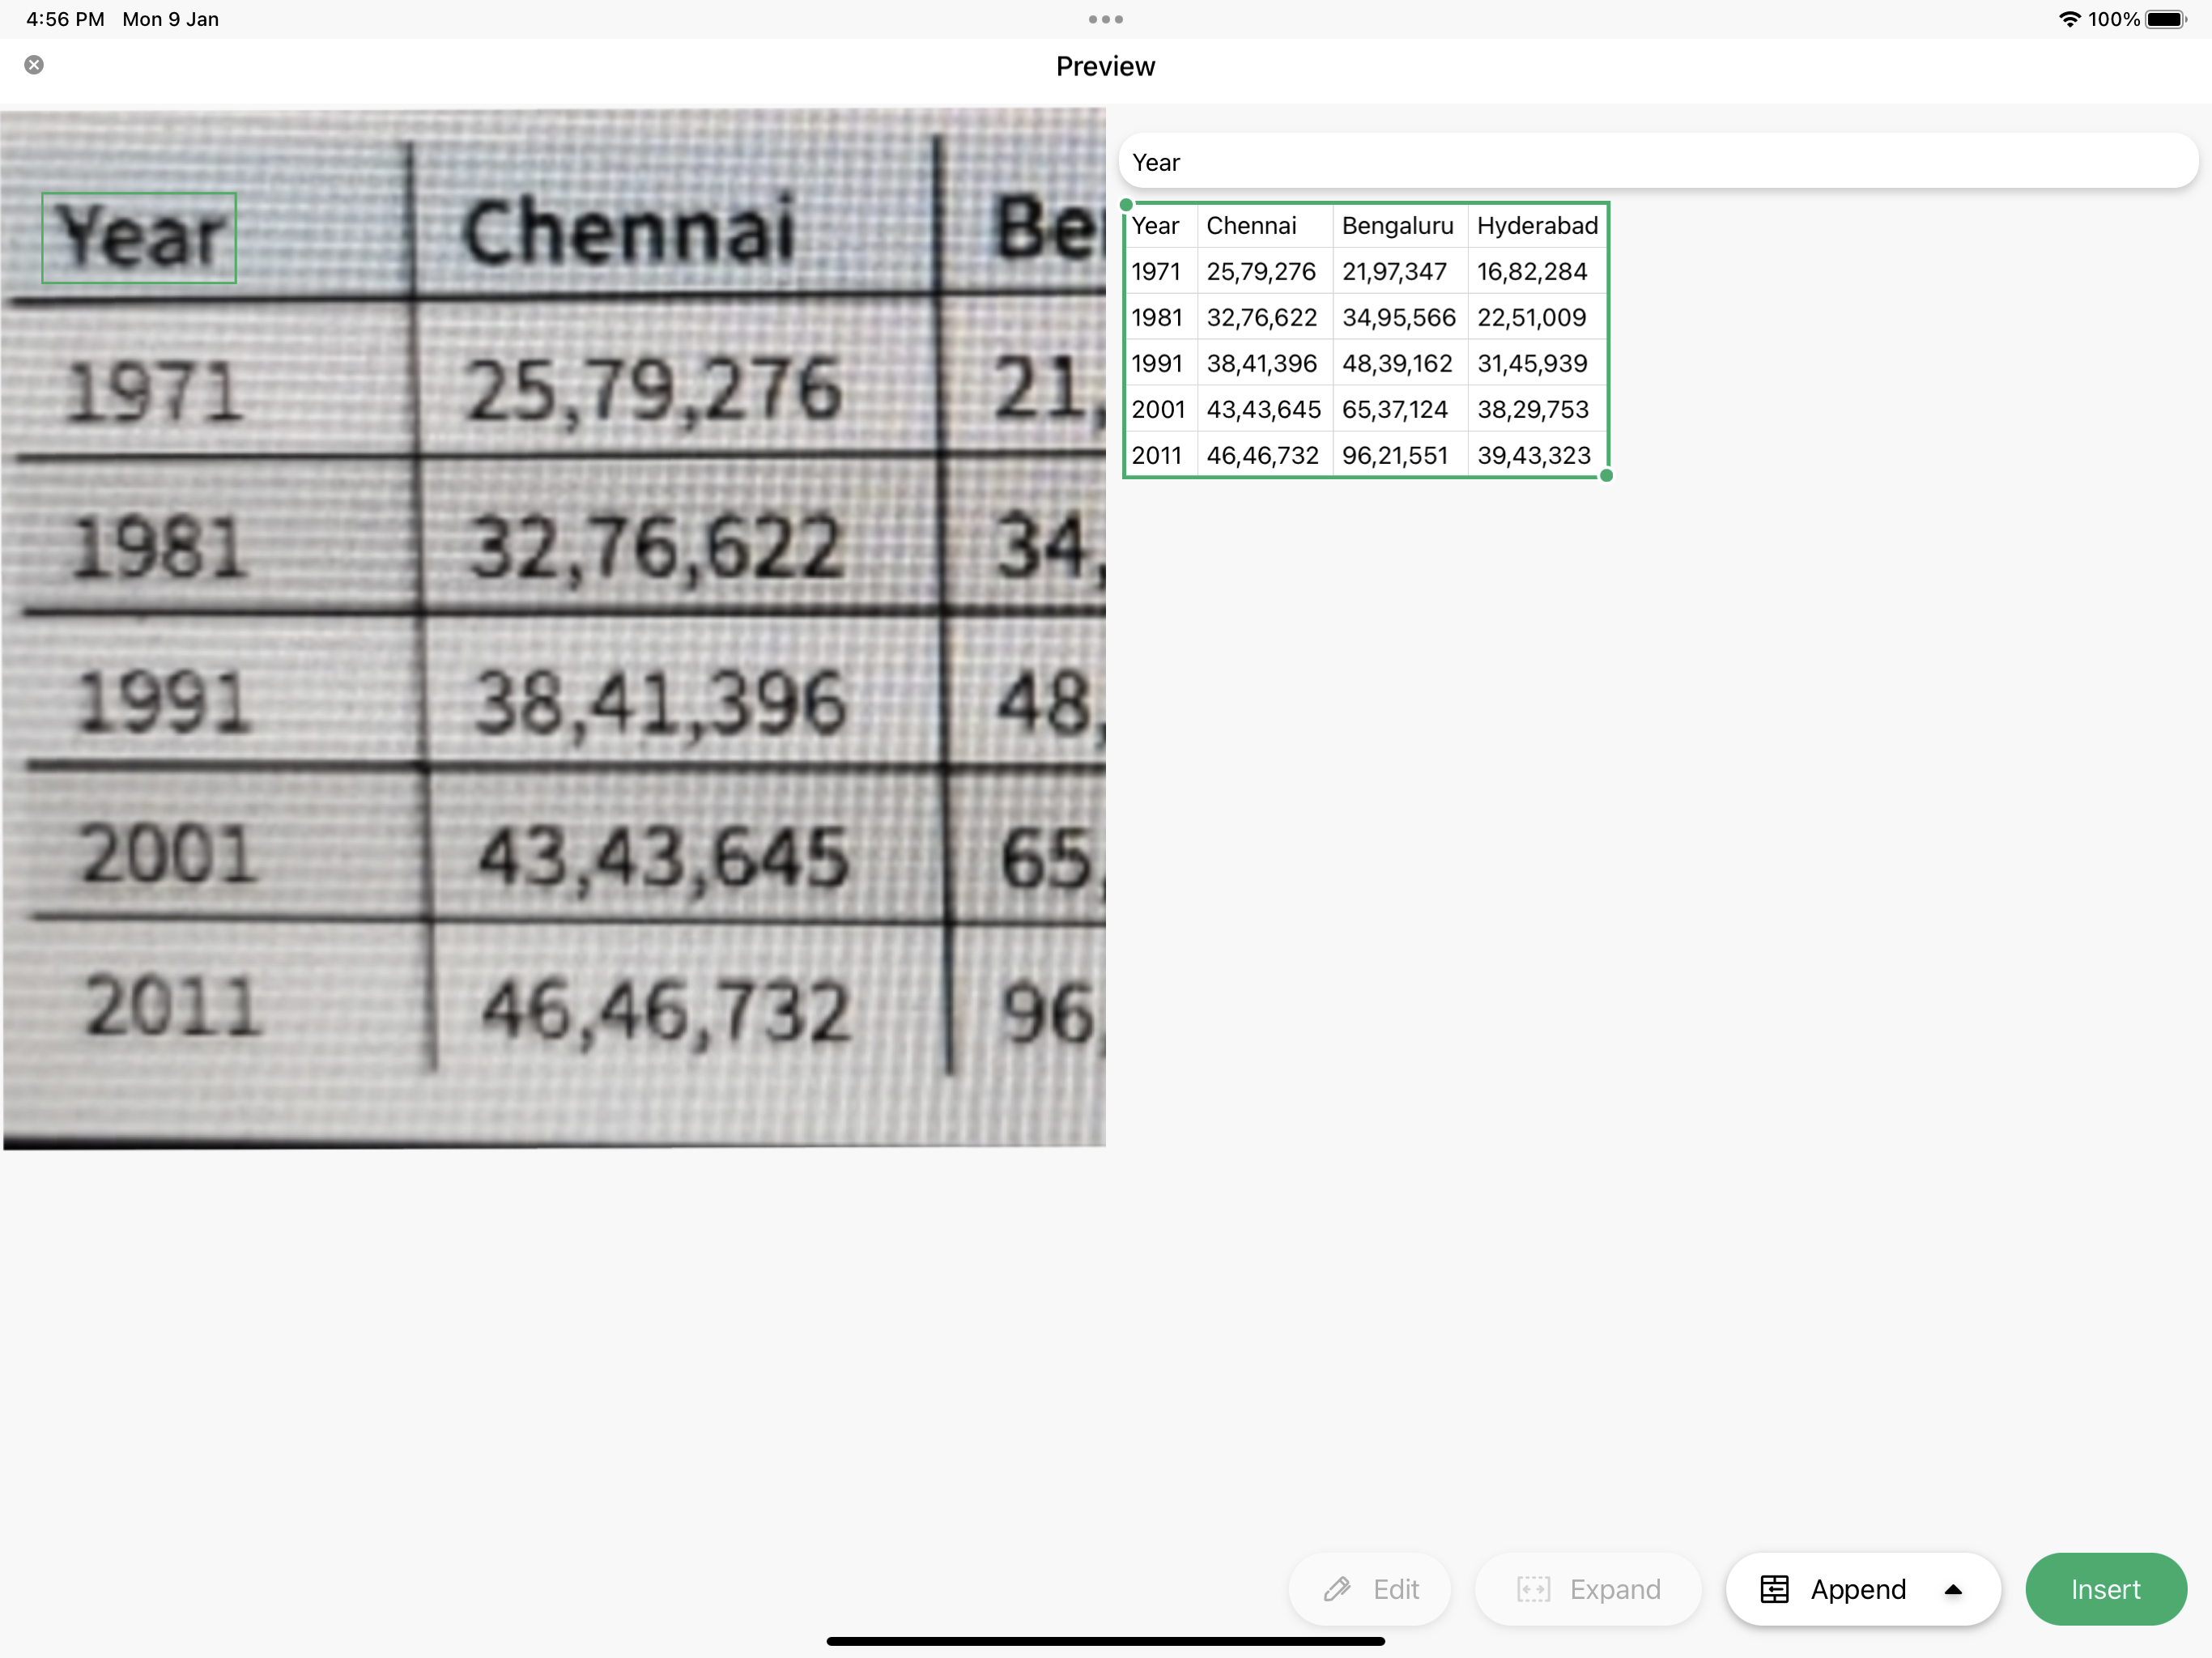Click the Insert button
2212x1658 pixels.
click(2105, 1589)
